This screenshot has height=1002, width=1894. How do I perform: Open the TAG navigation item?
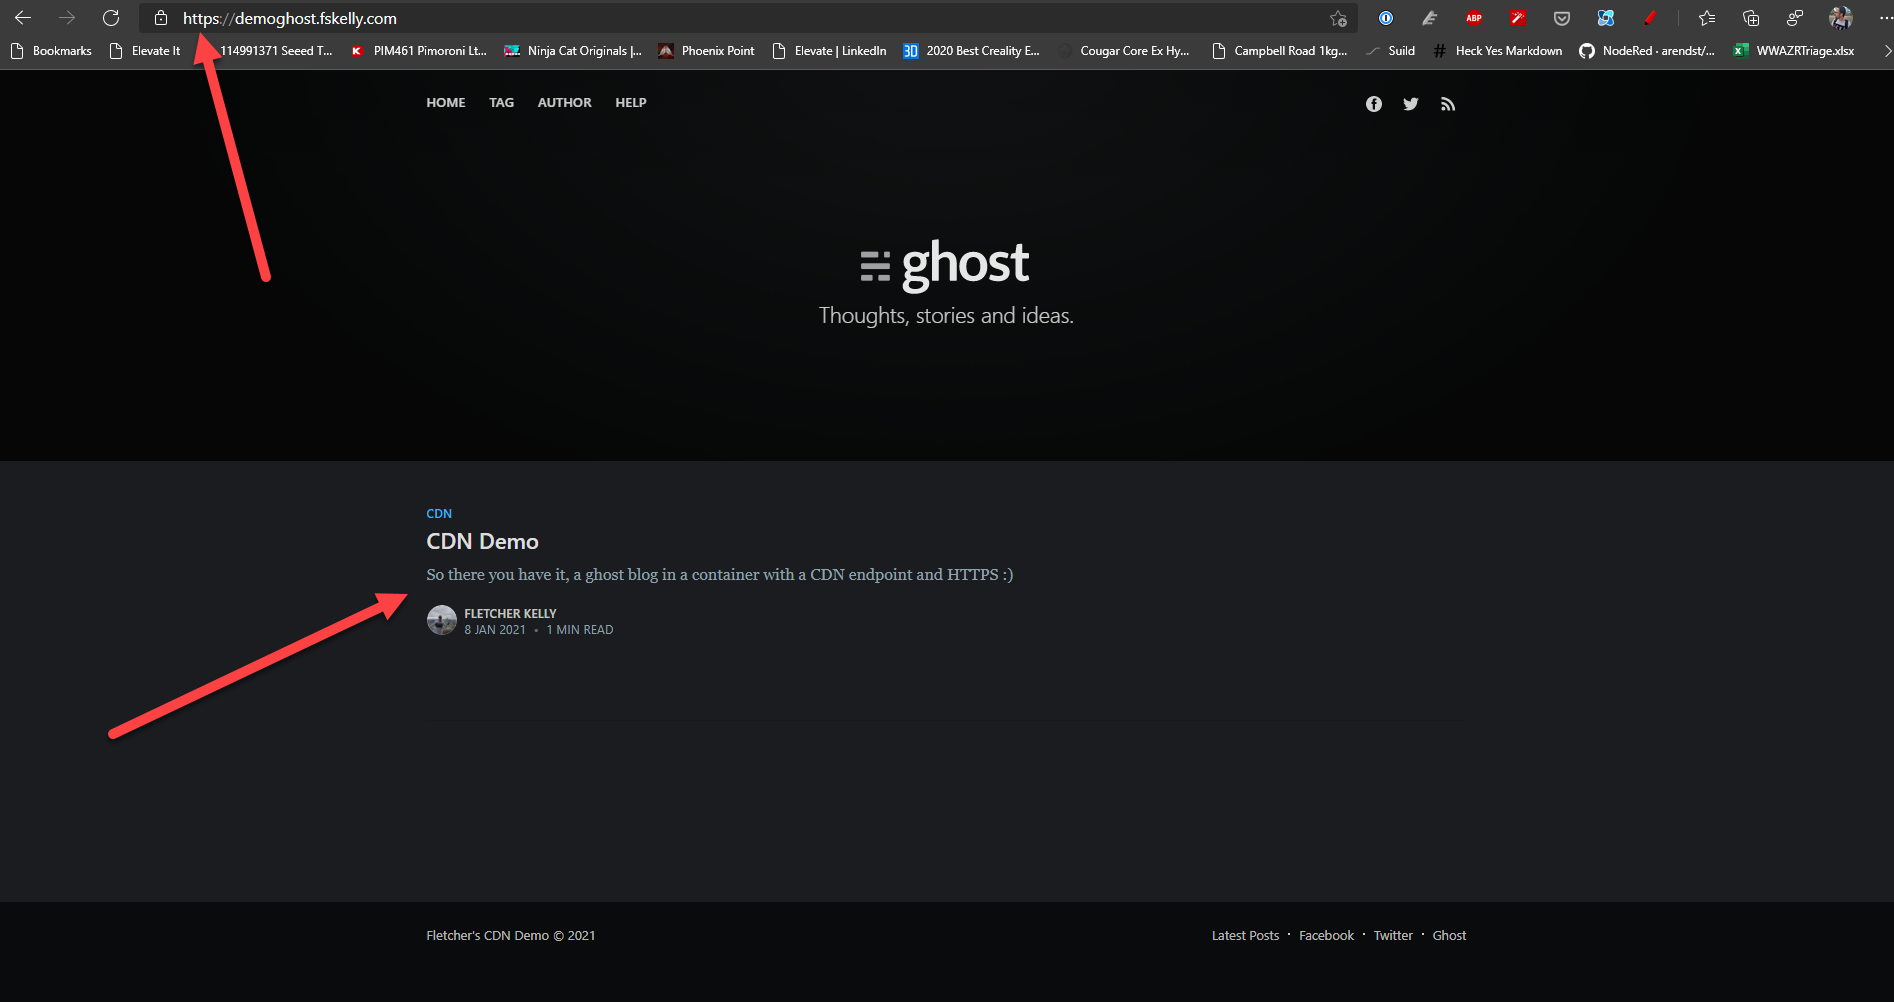click(502, 103)
